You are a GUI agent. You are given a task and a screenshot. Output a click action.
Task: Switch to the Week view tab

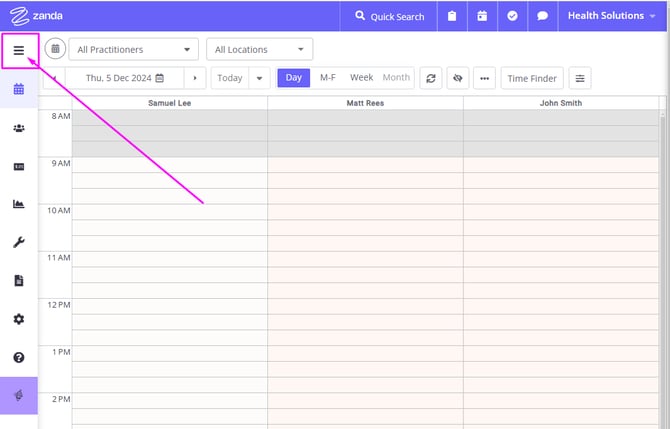pyautogui.click(x=361, y=78)
